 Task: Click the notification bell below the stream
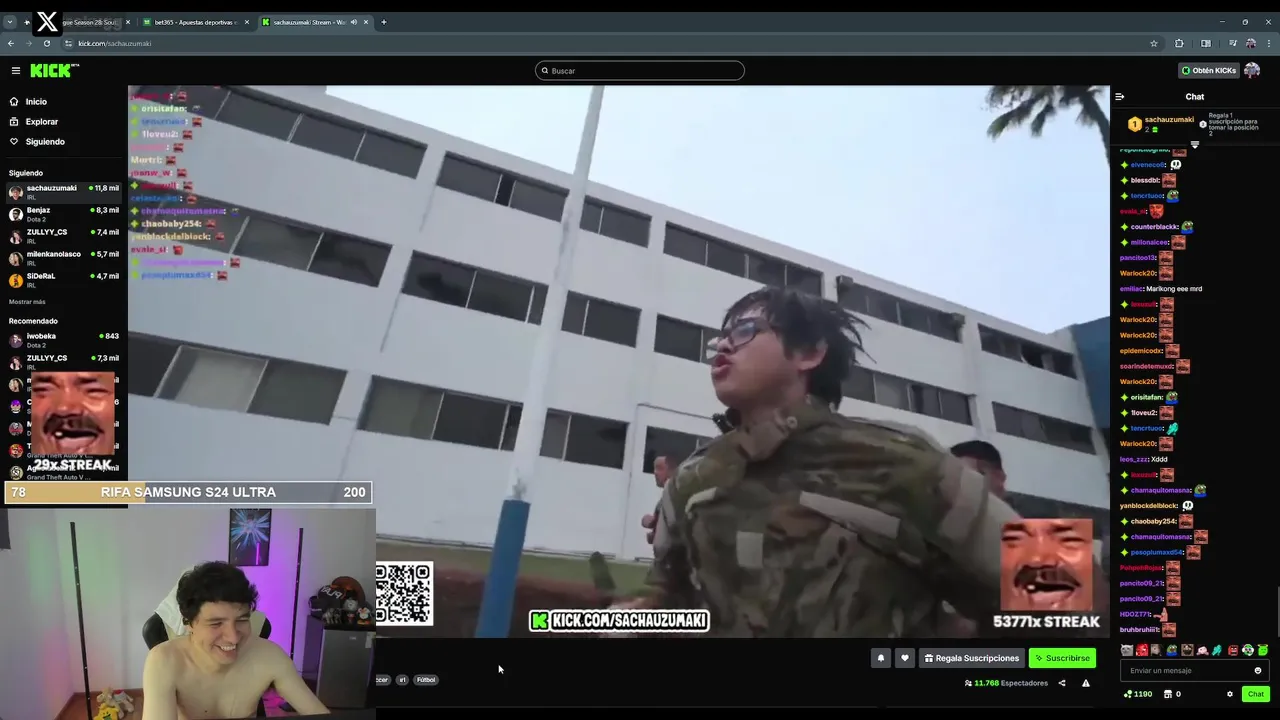(881, 658)
